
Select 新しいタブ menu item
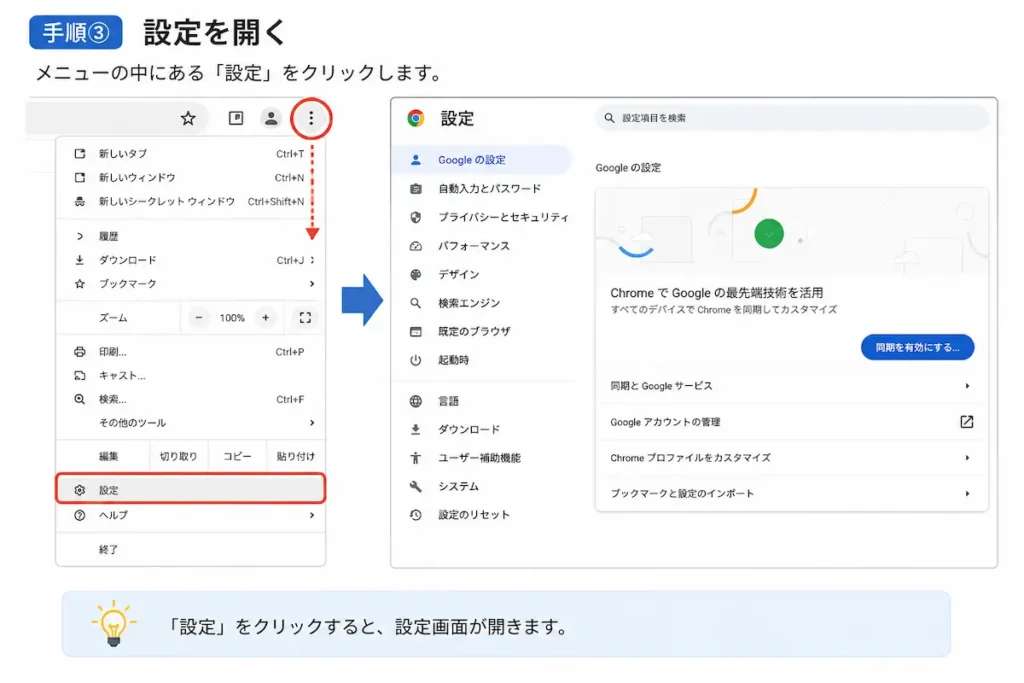[191, 153]
